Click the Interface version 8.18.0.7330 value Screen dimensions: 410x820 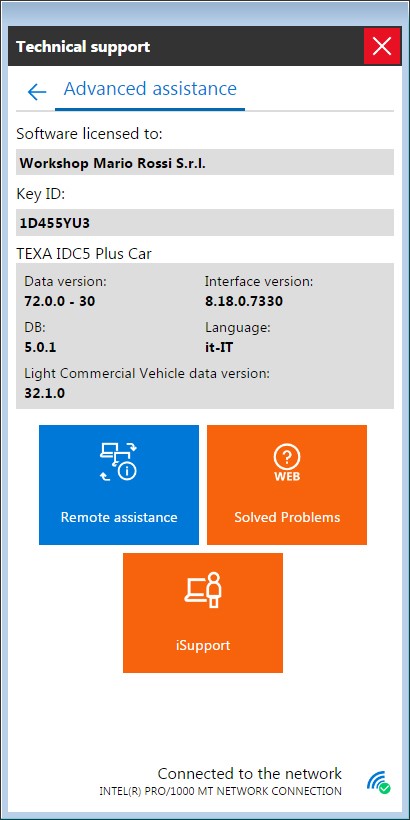point(244,301)
